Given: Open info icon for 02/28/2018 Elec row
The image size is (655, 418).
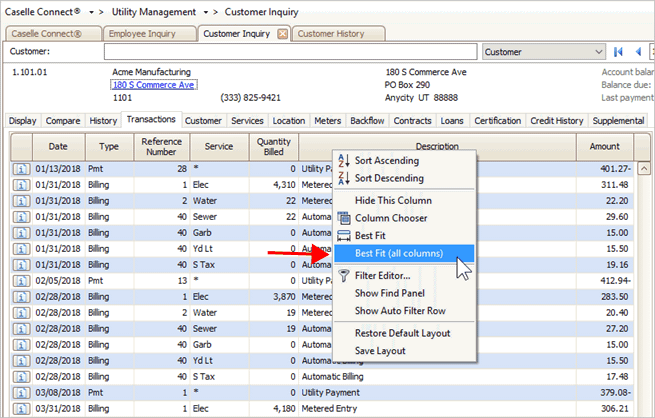Looking at the screenshot, I should 21,297.
